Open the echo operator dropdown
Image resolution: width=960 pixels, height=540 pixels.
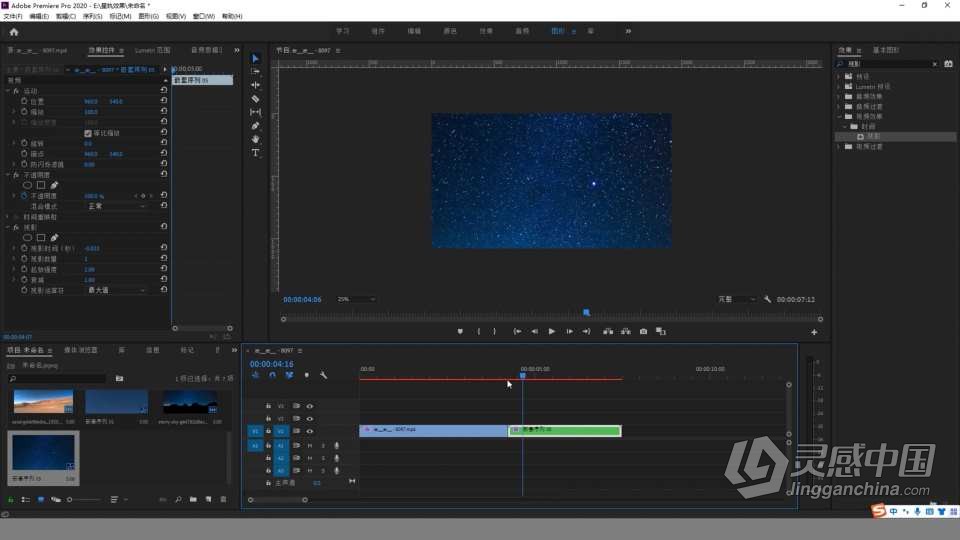116,290
